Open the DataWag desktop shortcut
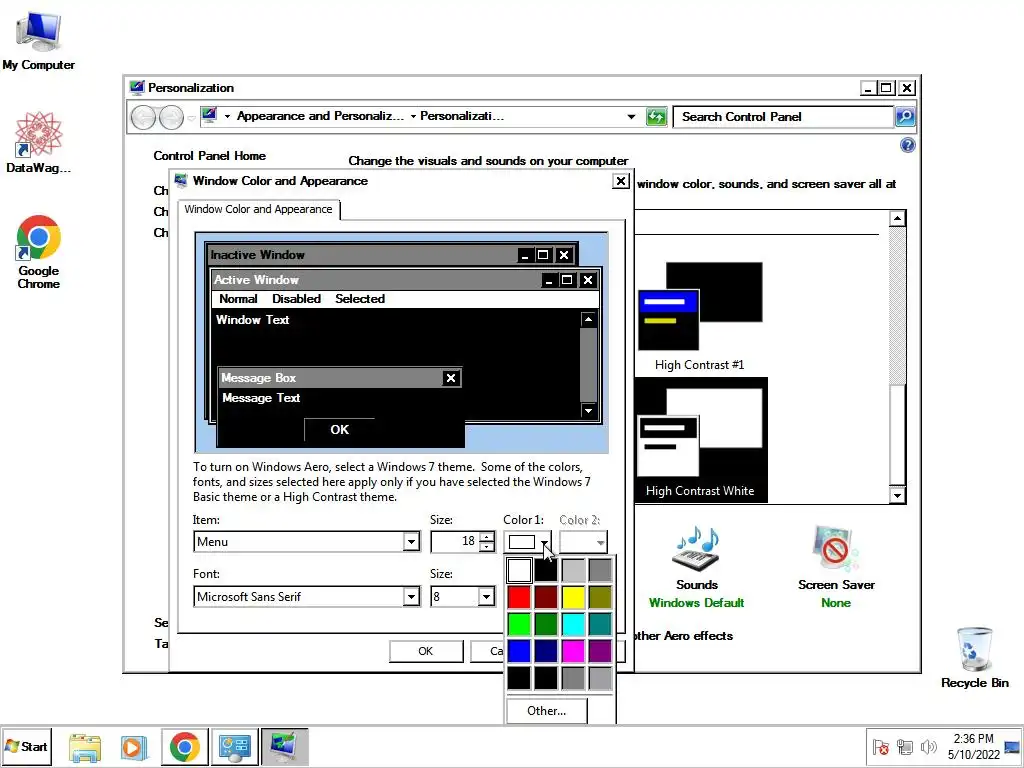The height and width of the screenshot is (768, 1024). (x=38, y=142)
